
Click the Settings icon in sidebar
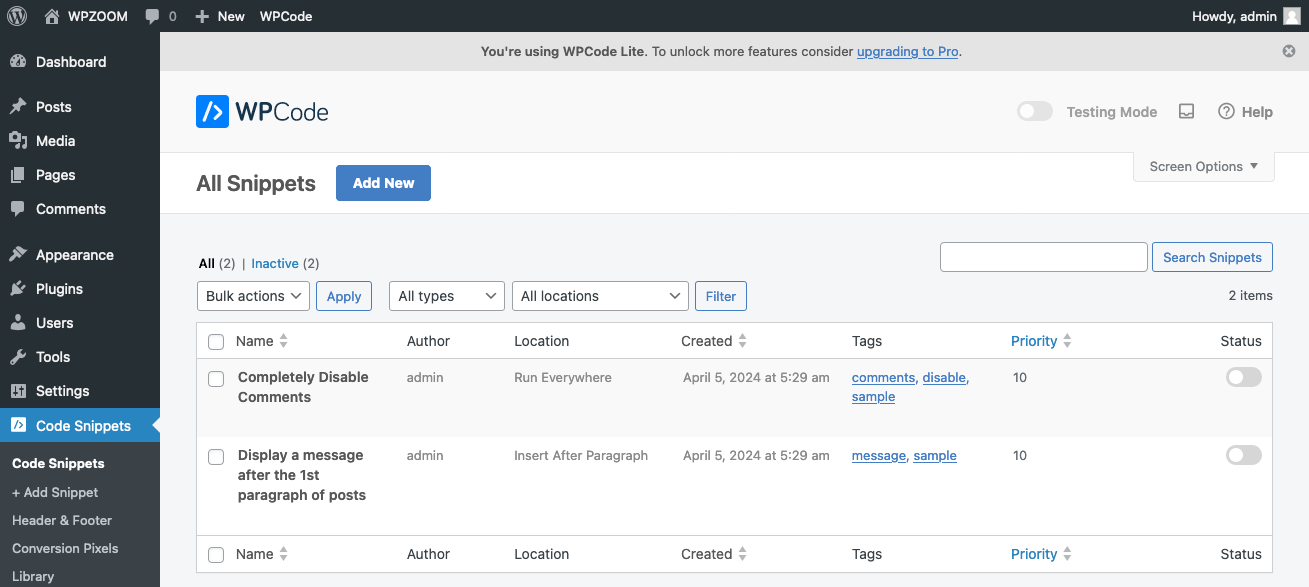pyautogui.click(x=18, y=391)
